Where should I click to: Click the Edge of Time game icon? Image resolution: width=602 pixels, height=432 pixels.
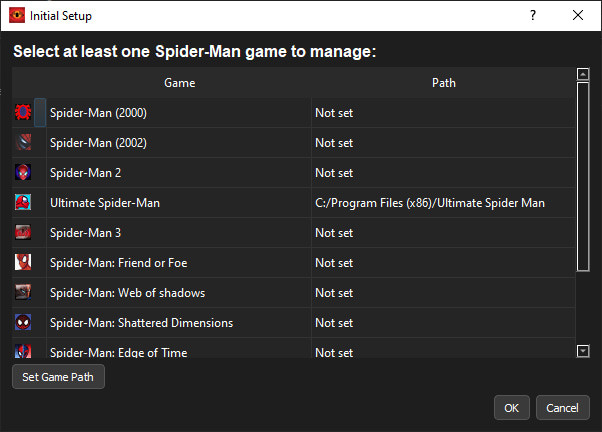click(23, 351)
